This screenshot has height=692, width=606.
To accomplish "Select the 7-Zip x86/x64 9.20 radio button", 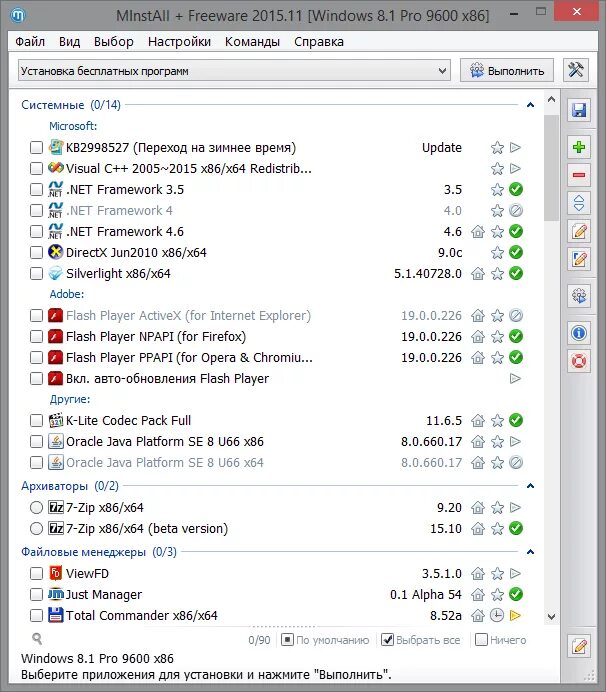I will point(36,508).
